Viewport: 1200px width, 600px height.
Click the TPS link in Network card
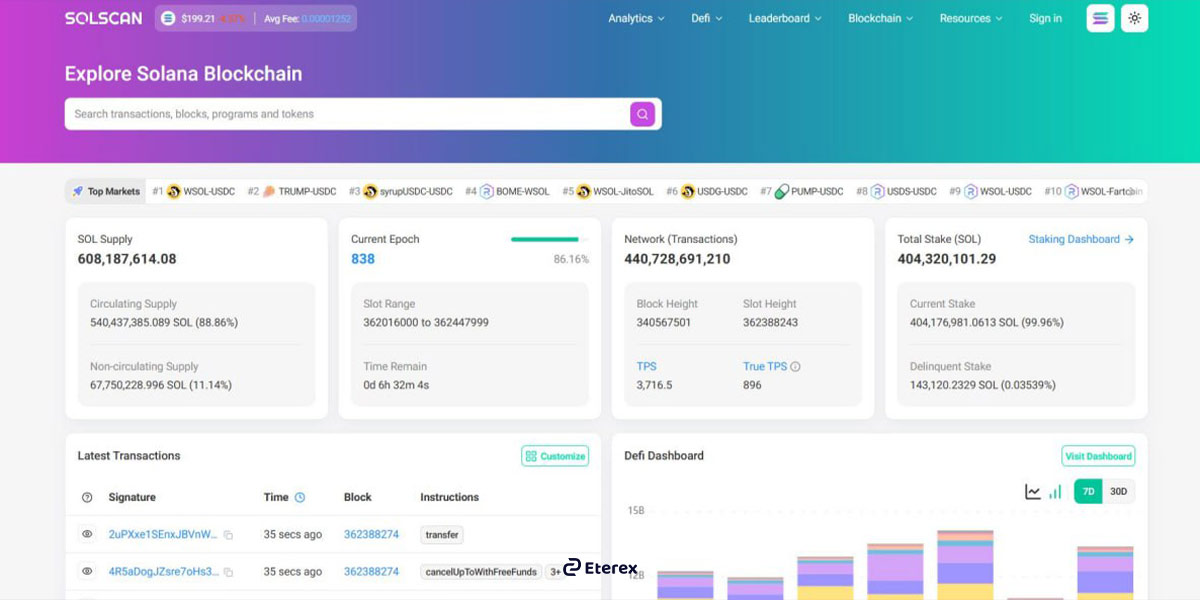[647, 366]
